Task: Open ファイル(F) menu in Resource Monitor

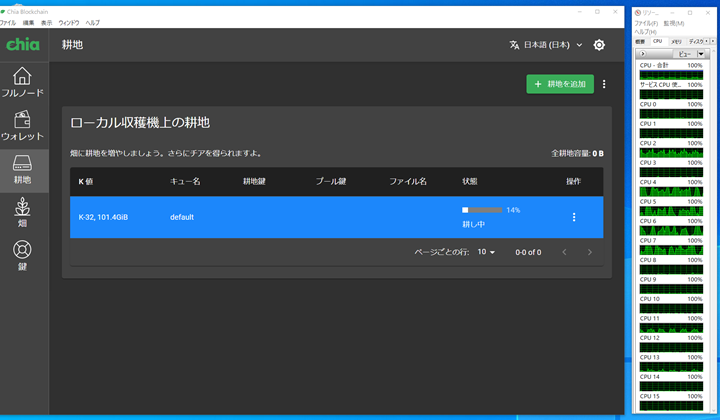Action: 646,23
